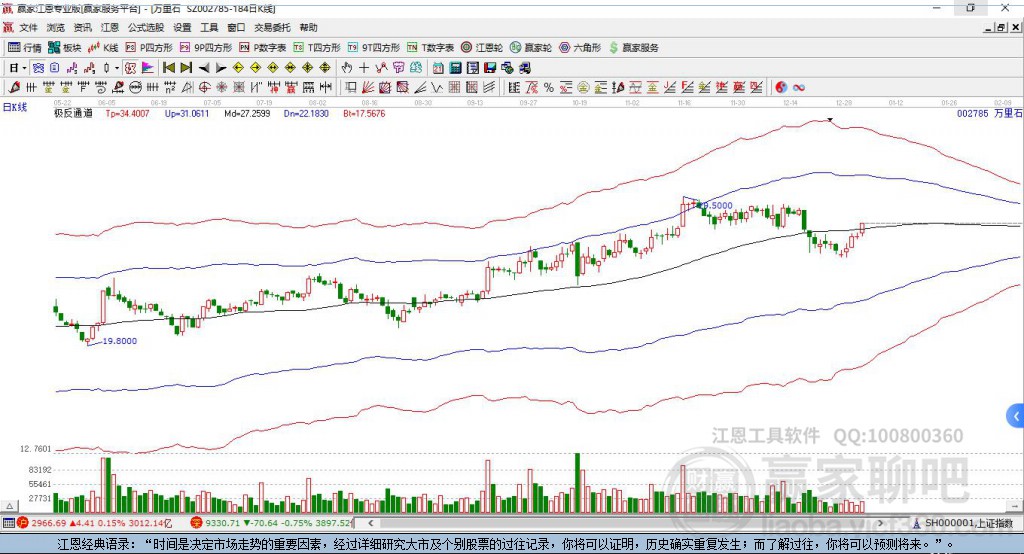Viewport: 1024px width, 554px height.
Task: Open the T四方形 tool
Action: (317, 48)
